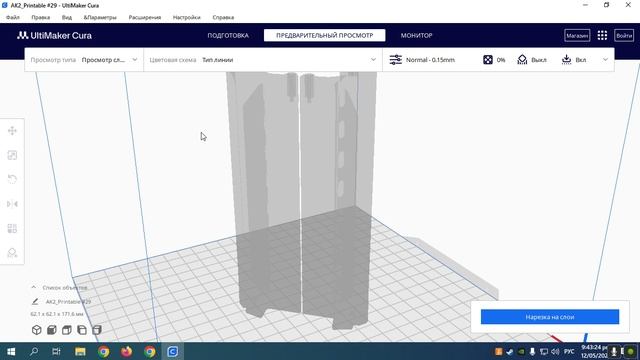Open the apps grid icon in header
Screen dimensions: 640x360
[602, 36]
